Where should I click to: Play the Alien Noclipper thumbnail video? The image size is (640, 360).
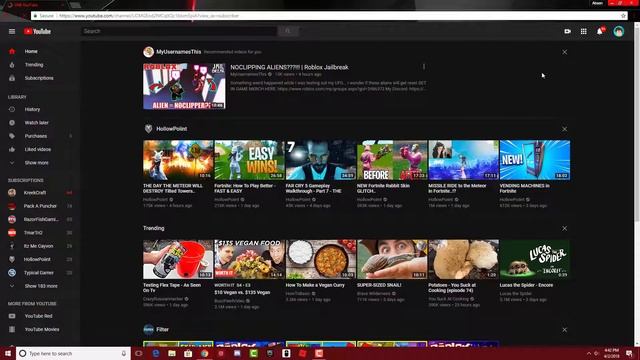tap(184, 86)
